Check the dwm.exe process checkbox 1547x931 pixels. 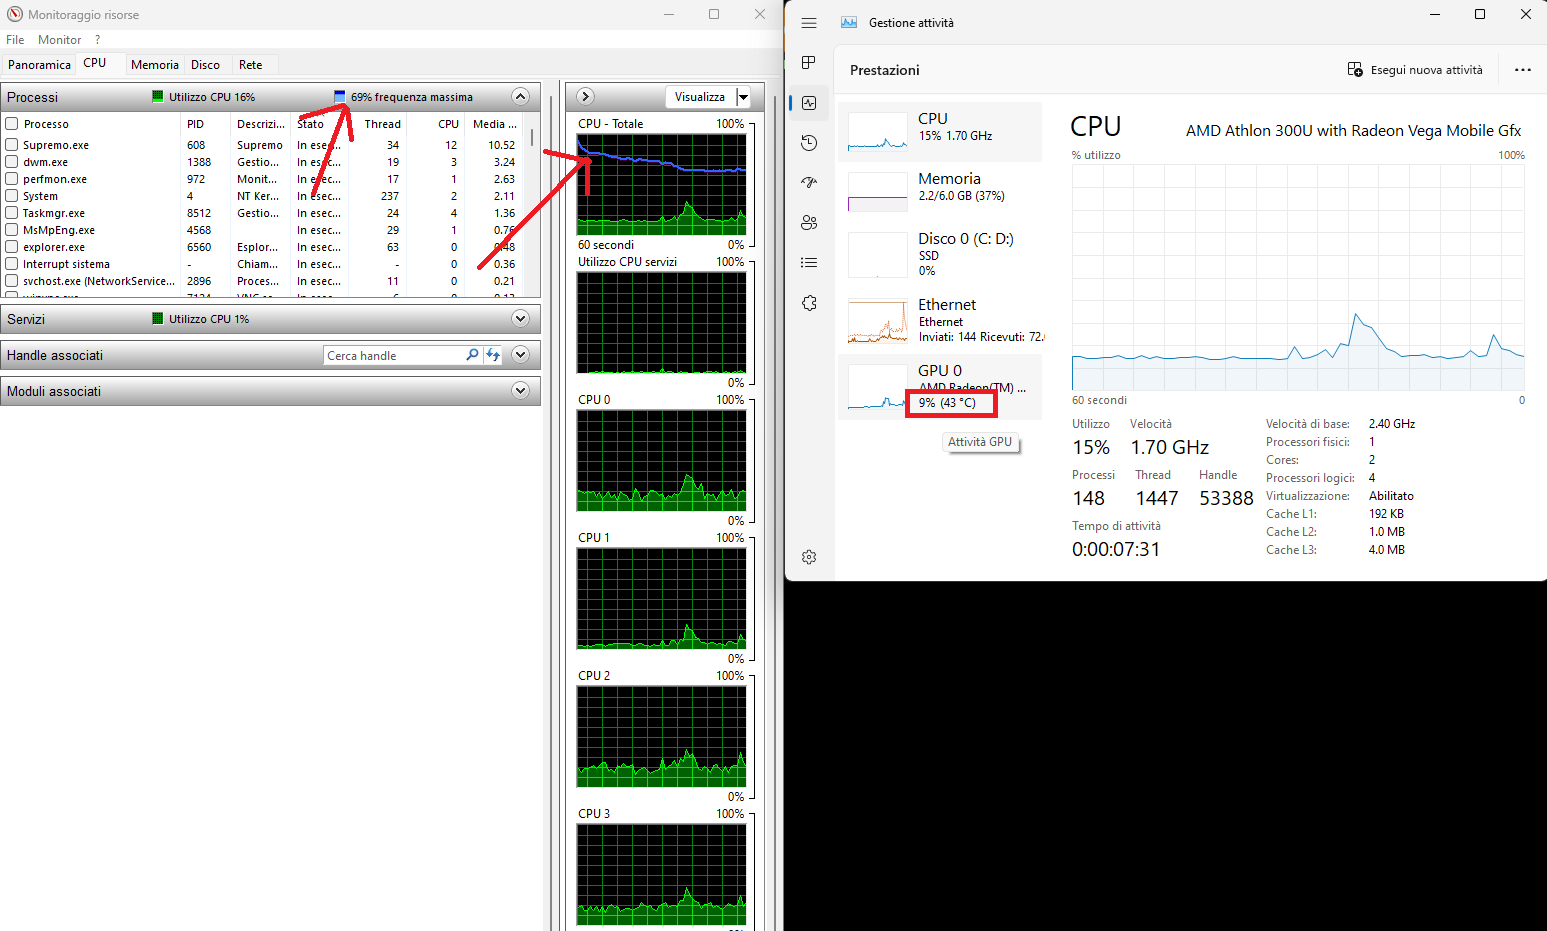pyautogui.click(x=13, y=161)
